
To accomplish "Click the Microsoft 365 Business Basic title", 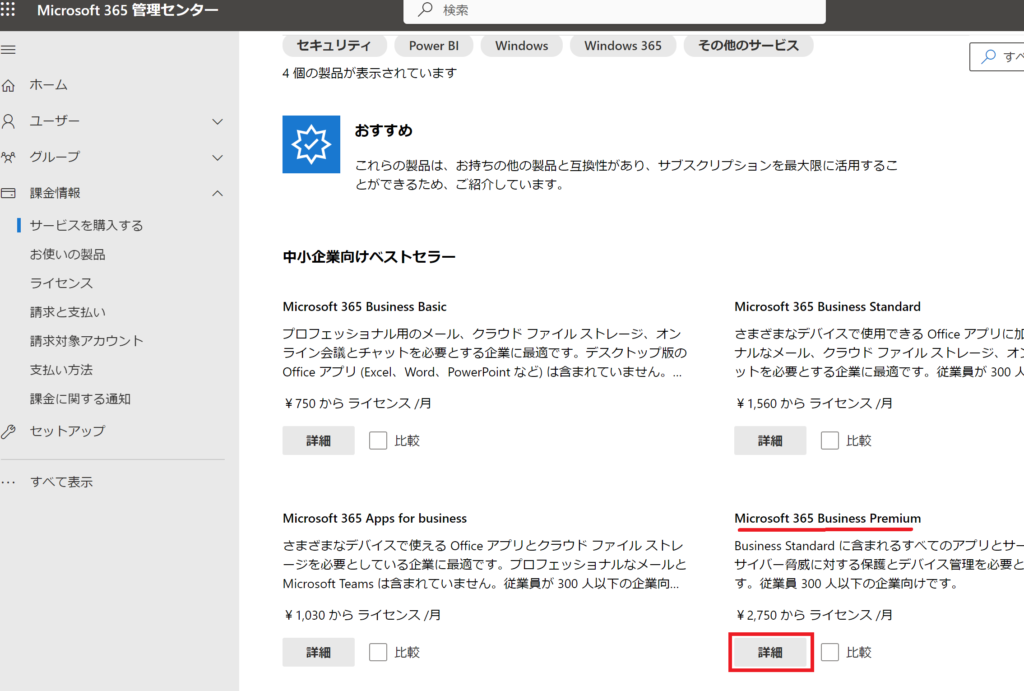I will pyautogui.click(x=364, y=306).
